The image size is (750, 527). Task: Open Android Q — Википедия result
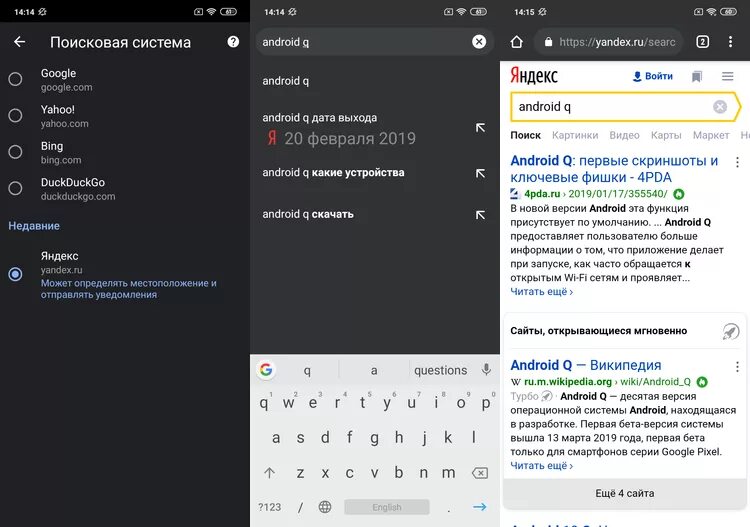coord(585,365)
